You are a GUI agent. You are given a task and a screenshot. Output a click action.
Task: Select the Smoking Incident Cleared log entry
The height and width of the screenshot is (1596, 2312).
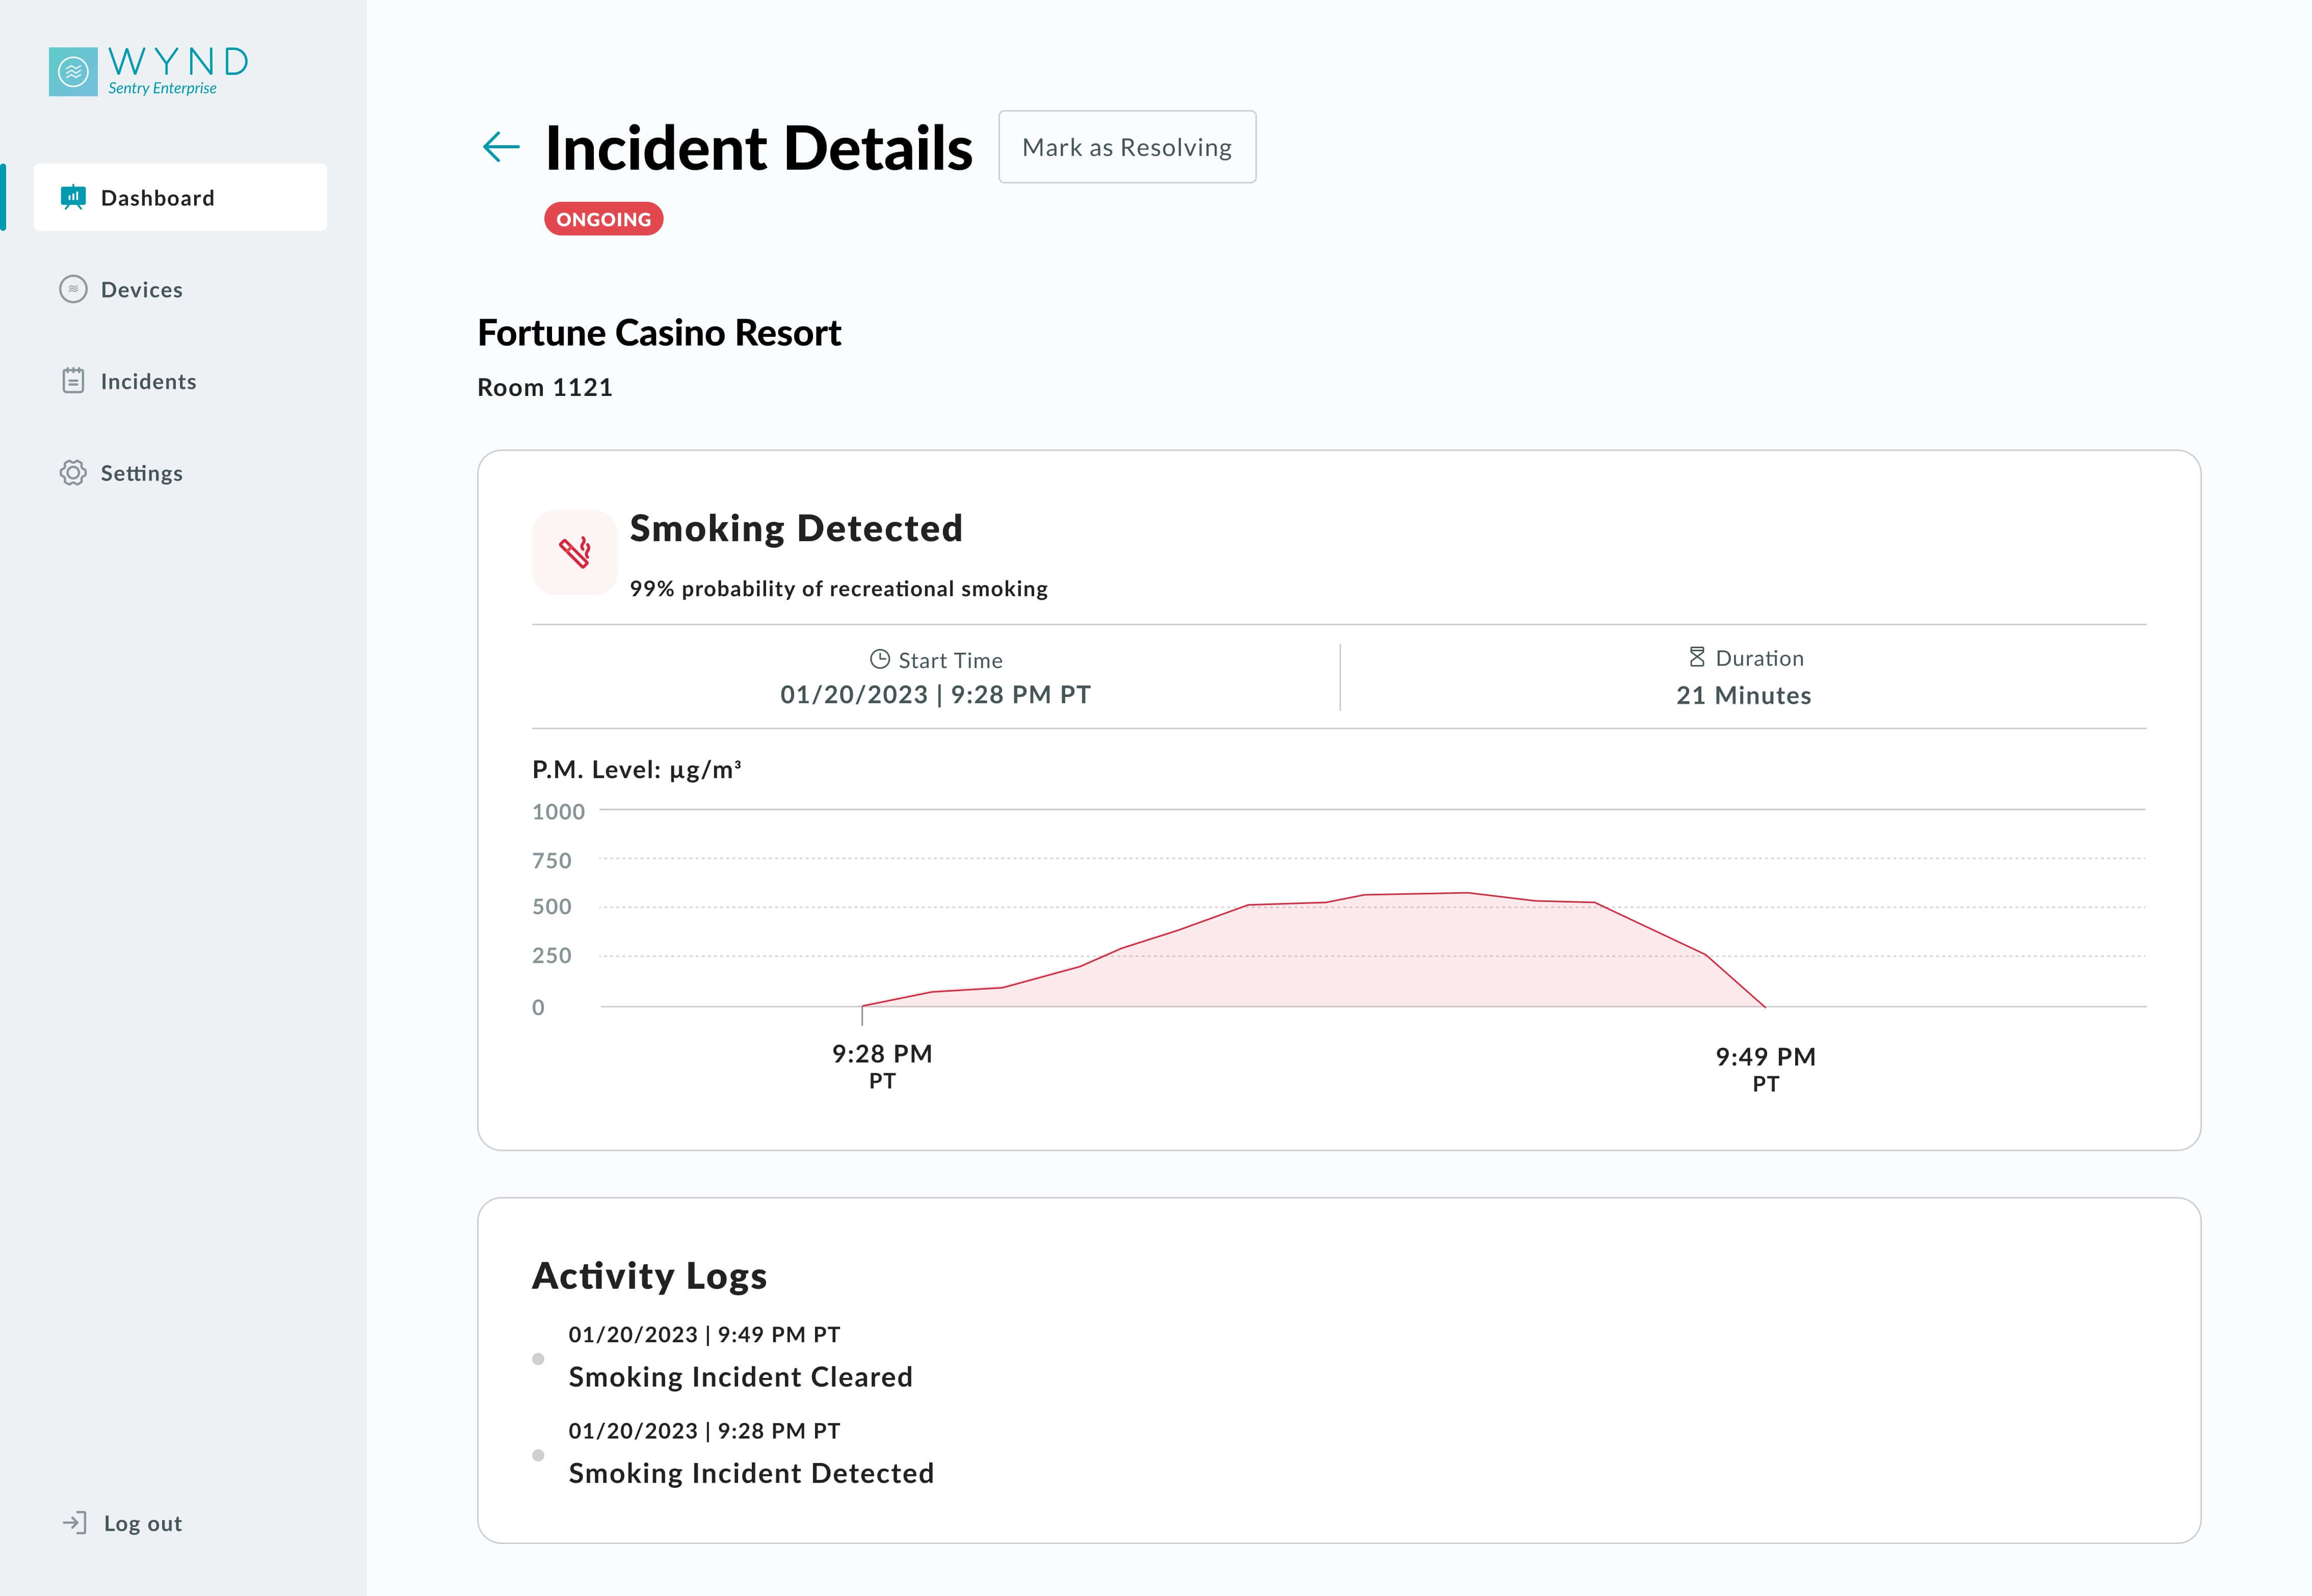click(740, 1377)
